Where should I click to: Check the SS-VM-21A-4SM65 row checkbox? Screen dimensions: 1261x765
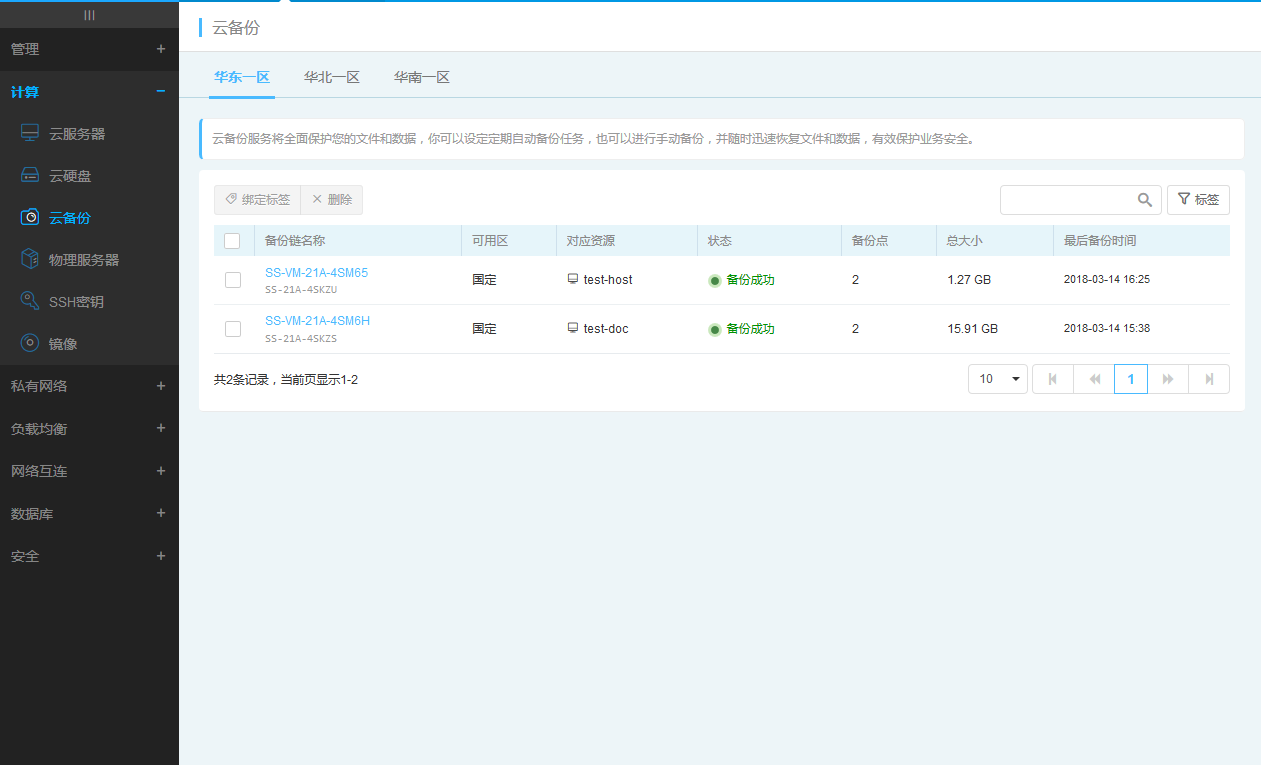[x=233, y=280]
